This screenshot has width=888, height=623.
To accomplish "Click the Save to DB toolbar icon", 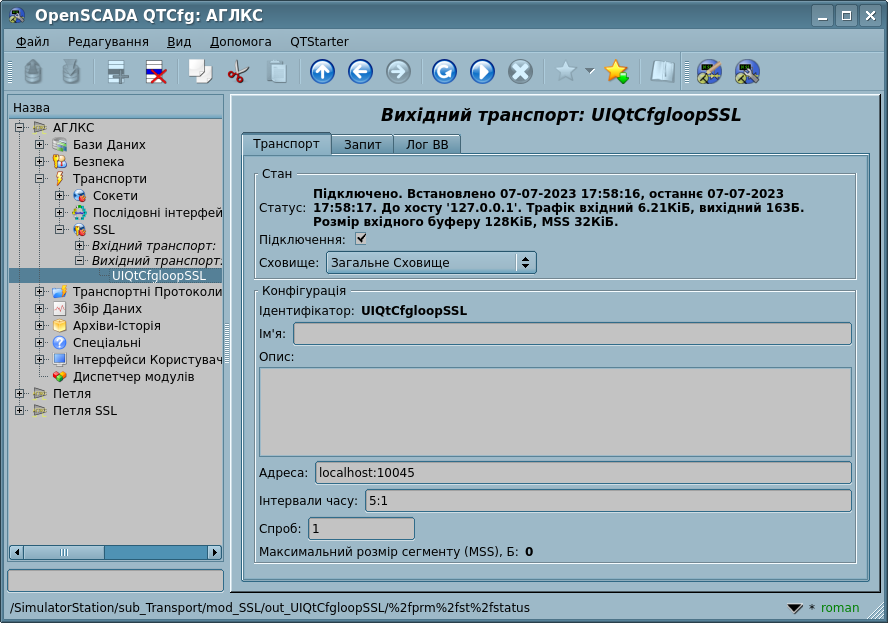I will point(71,72).
